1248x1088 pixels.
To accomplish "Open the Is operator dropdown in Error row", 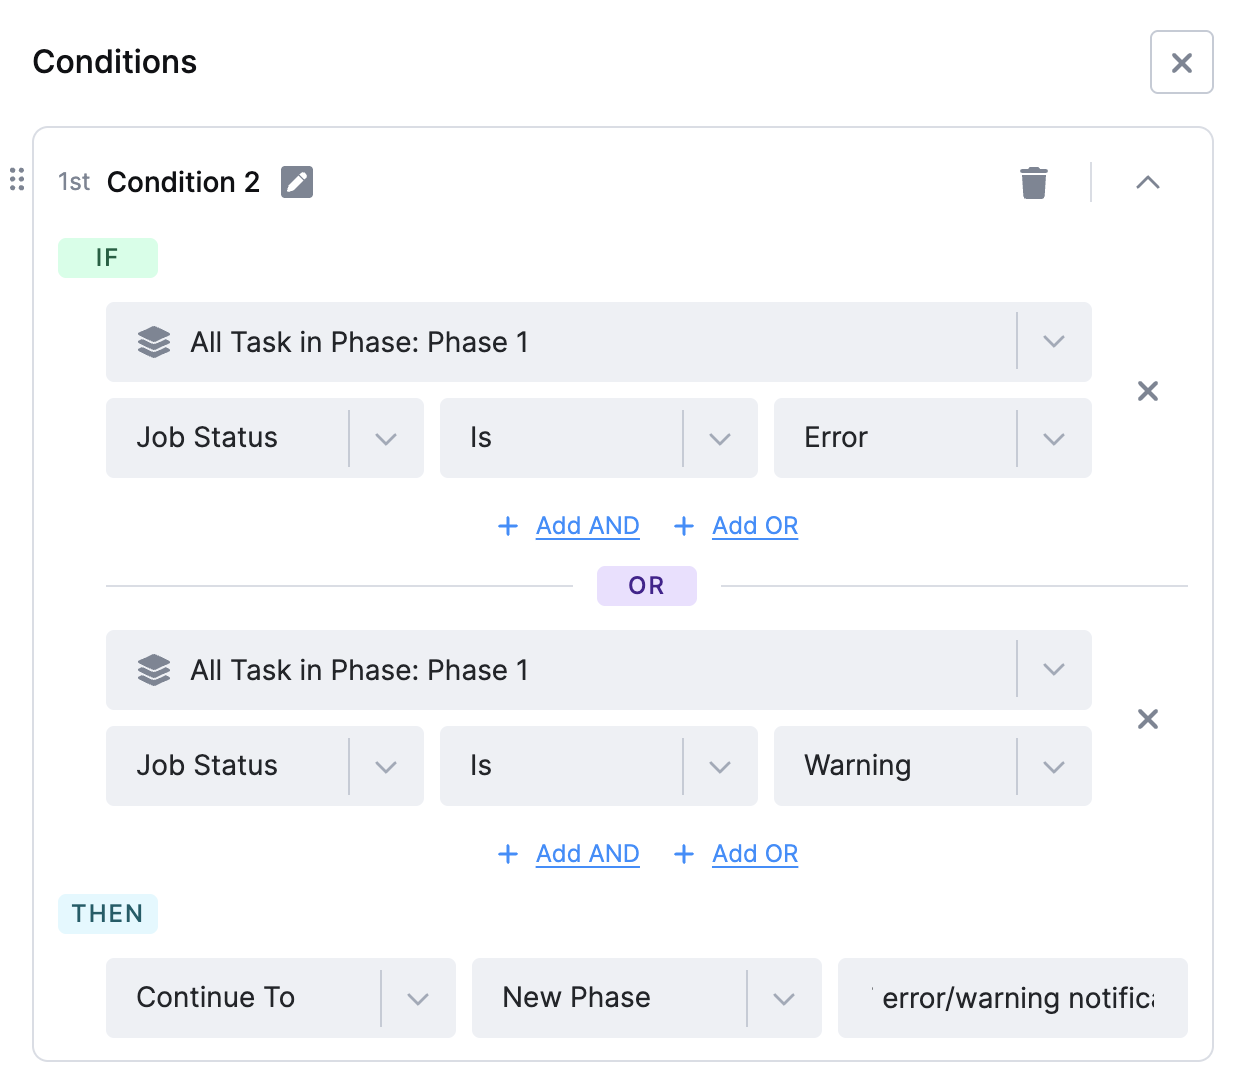I will [x=599, y=438].
